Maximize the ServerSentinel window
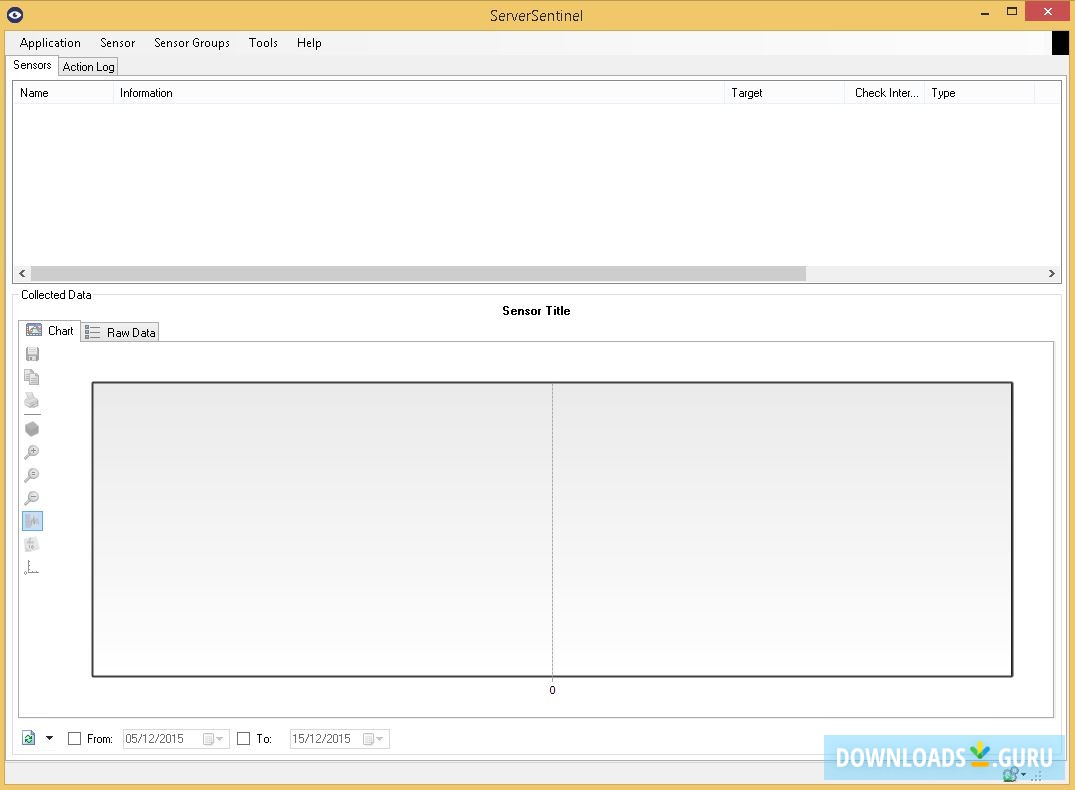The height and width of the screenshot is (790, 1075). click(1012, 12)
